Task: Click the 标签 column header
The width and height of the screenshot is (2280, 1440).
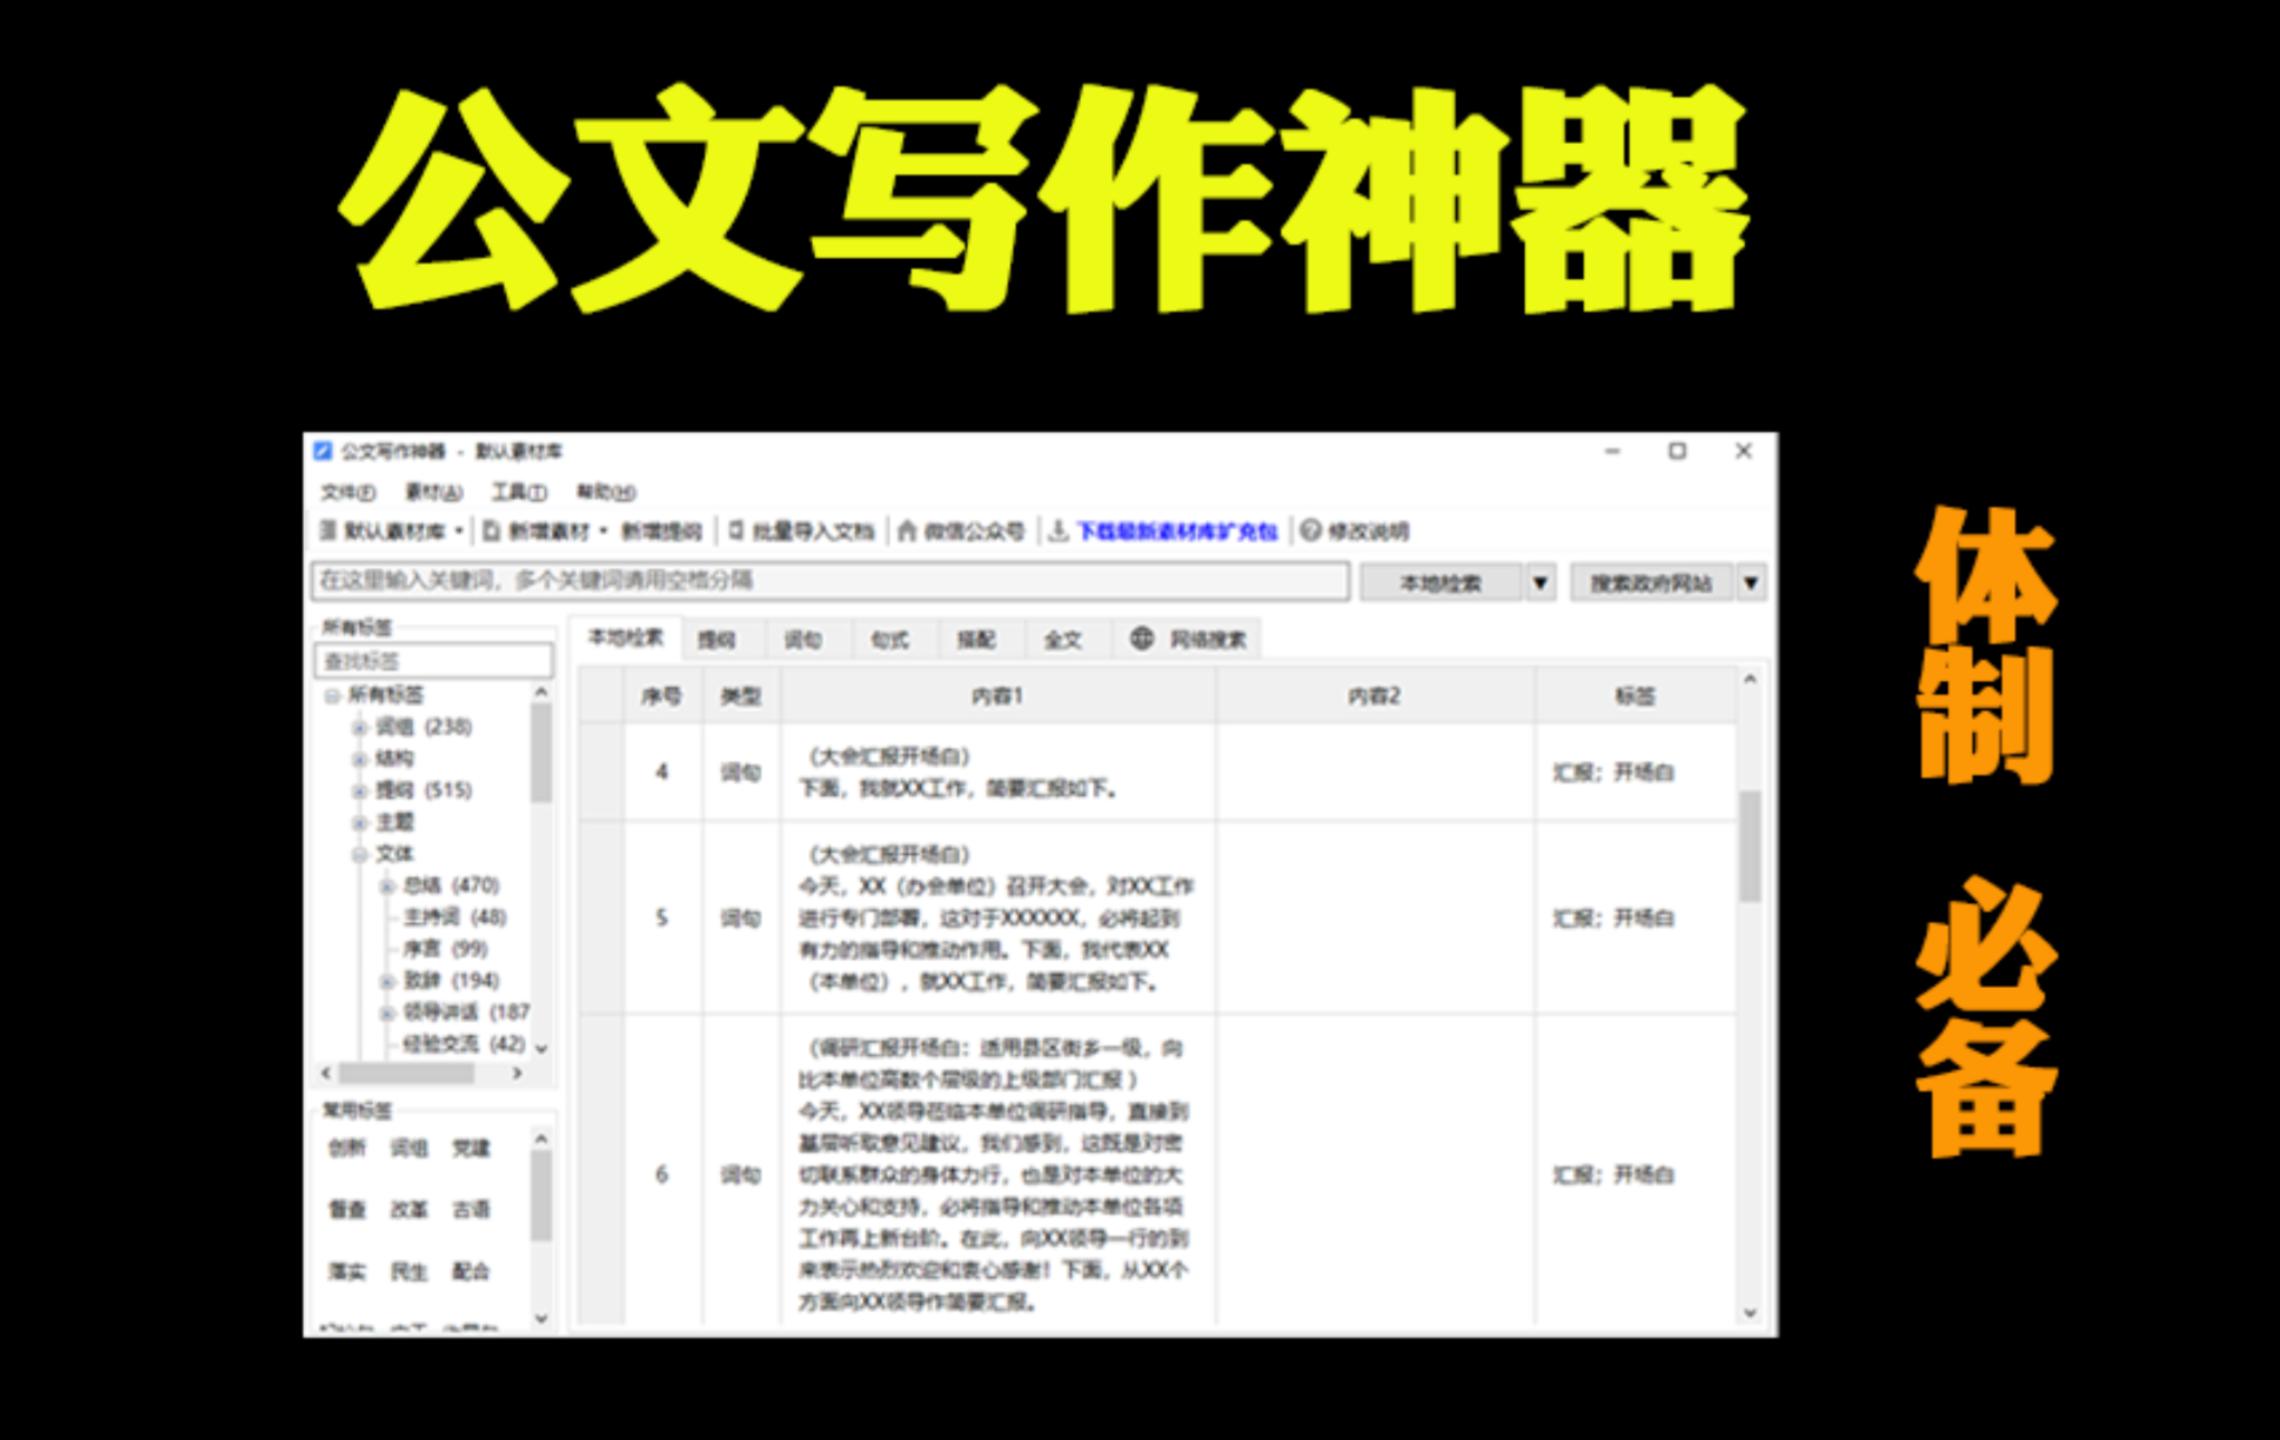Action: pos(1636,696)
